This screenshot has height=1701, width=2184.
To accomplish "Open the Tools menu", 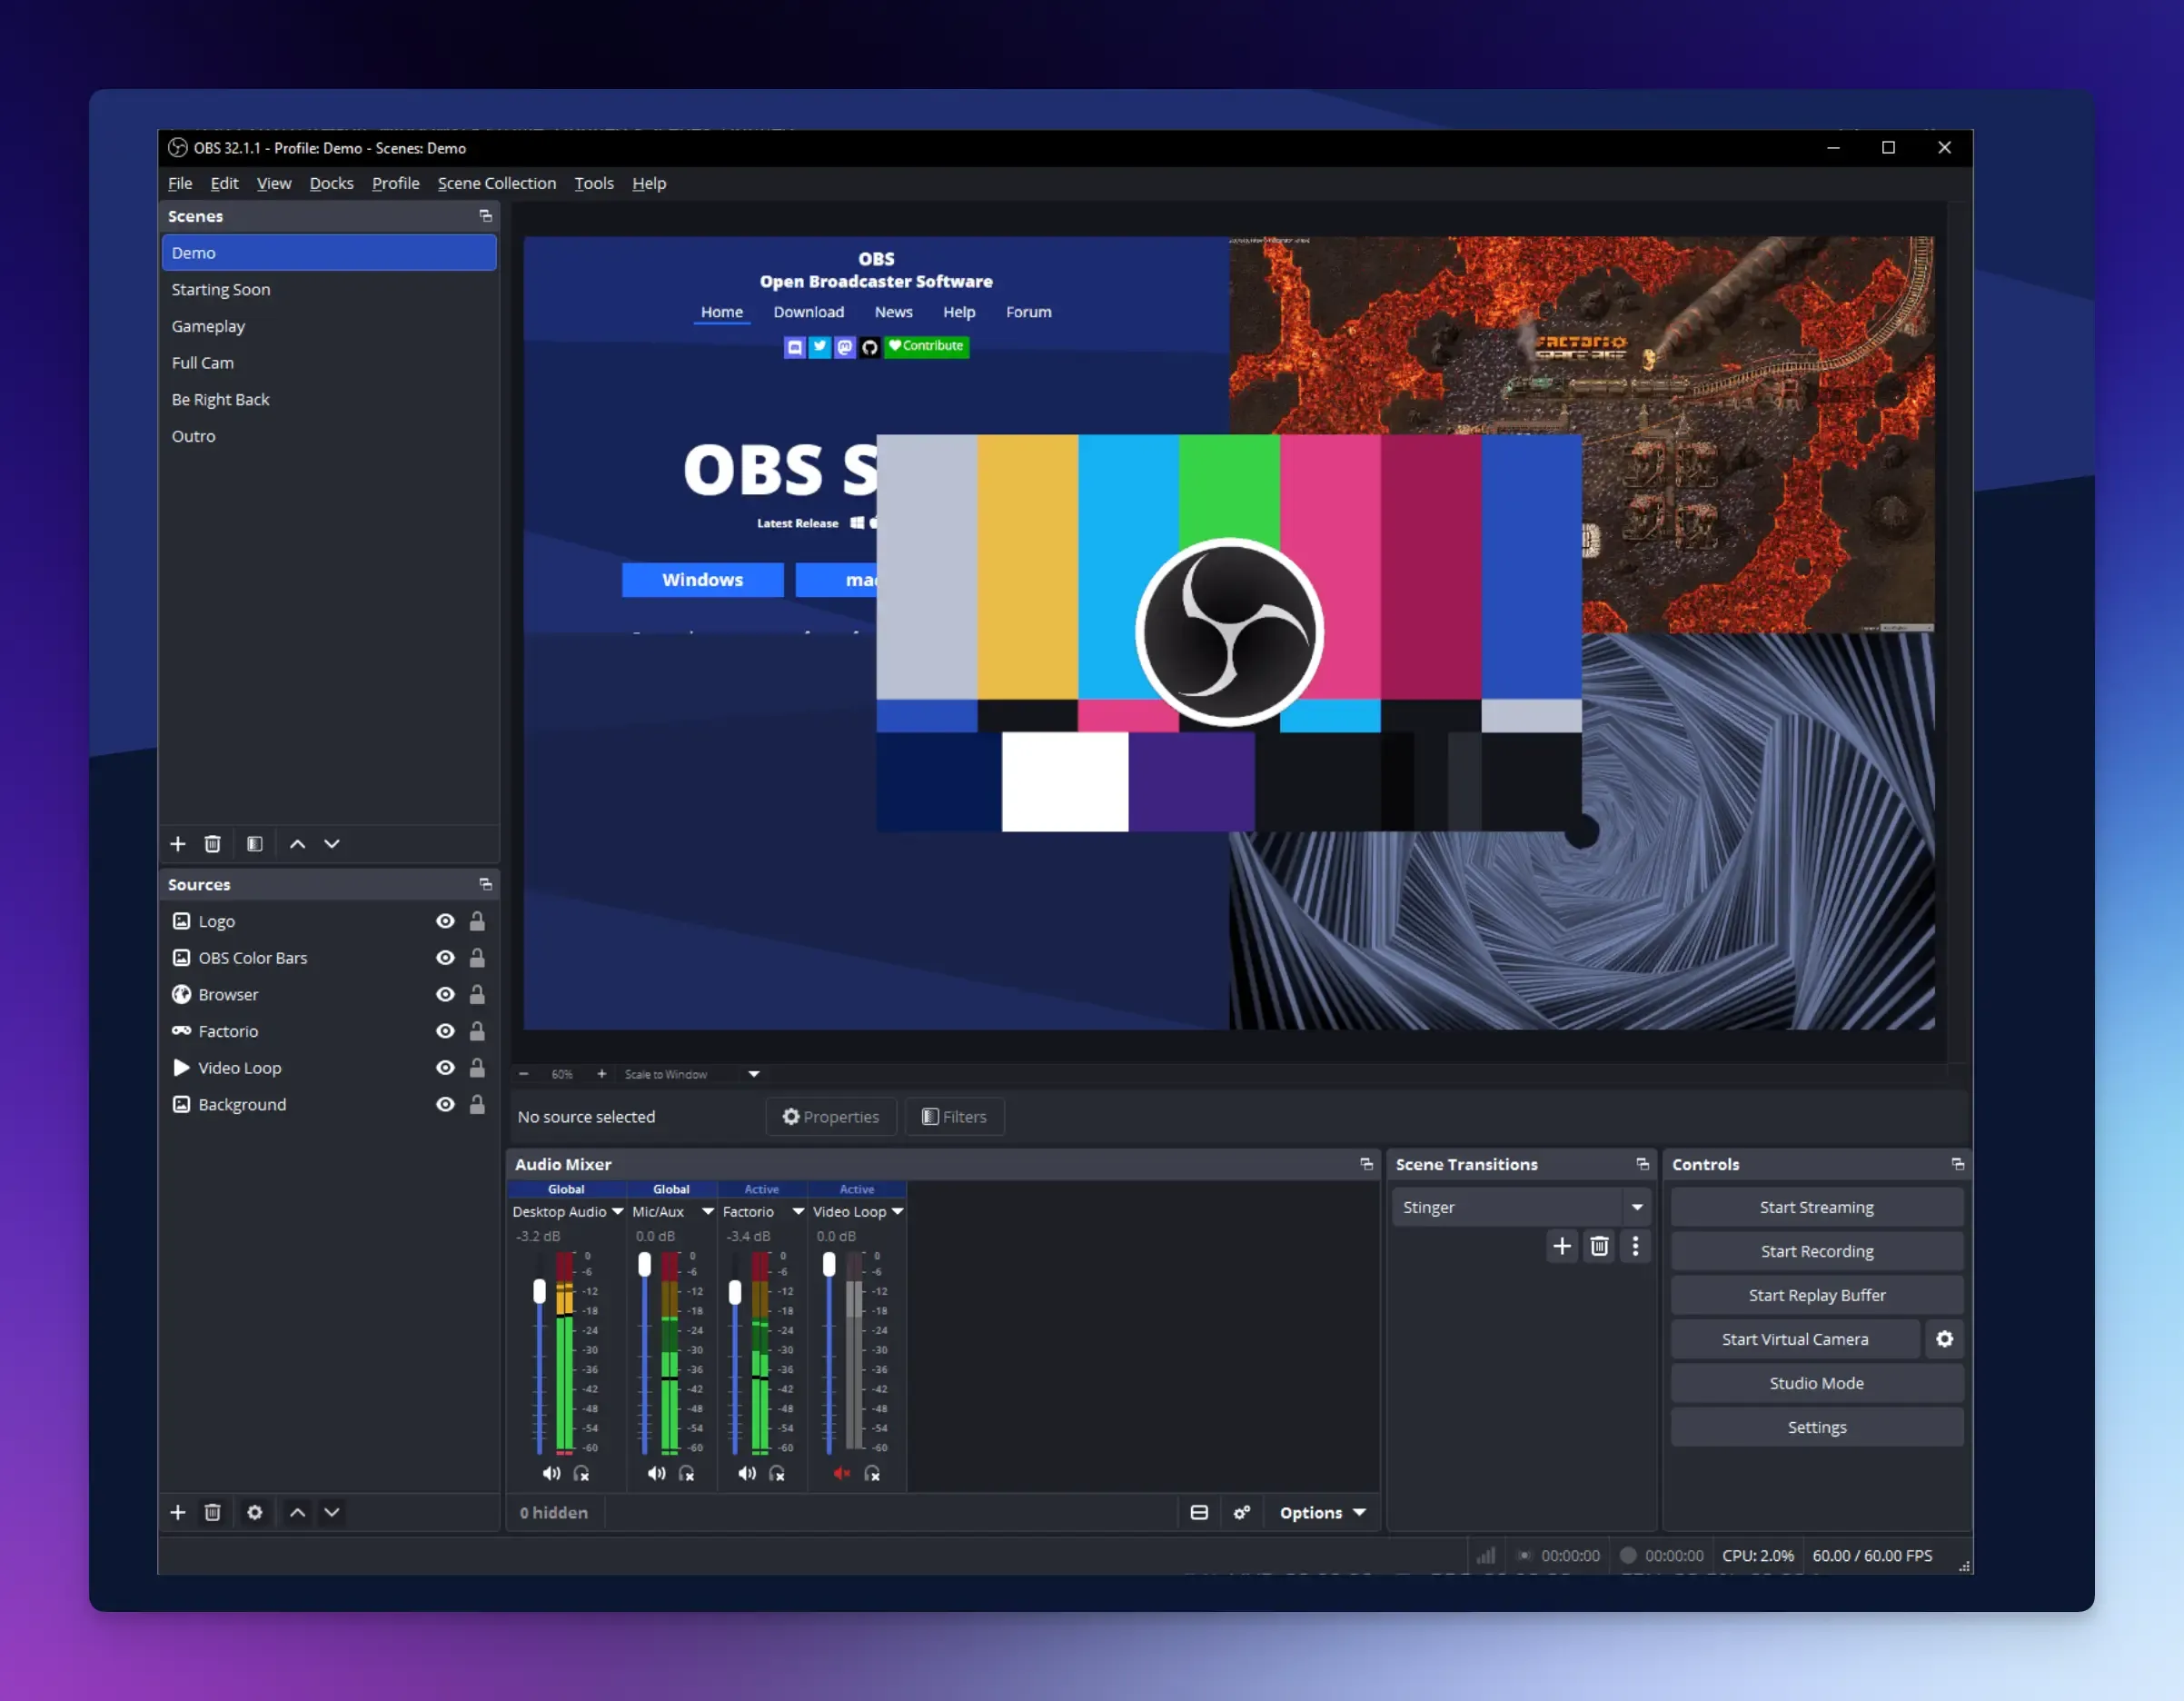I will coord(594,183).
